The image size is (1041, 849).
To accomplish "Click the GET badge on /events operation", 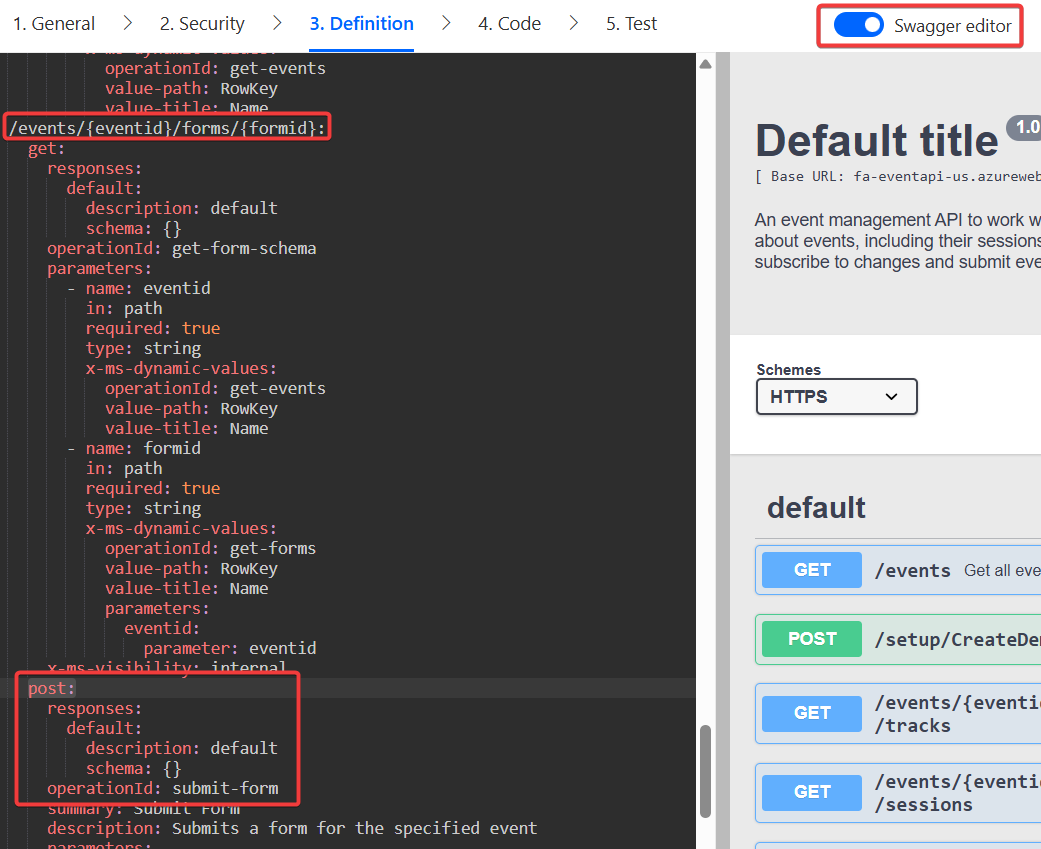I will tap(811, 569).
